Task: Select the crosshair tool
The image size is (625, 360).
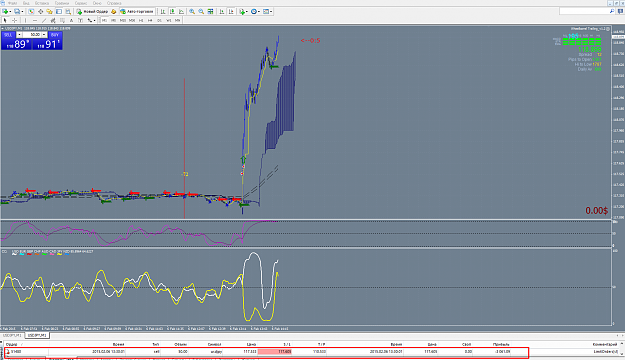Action: tap(14, 20)
